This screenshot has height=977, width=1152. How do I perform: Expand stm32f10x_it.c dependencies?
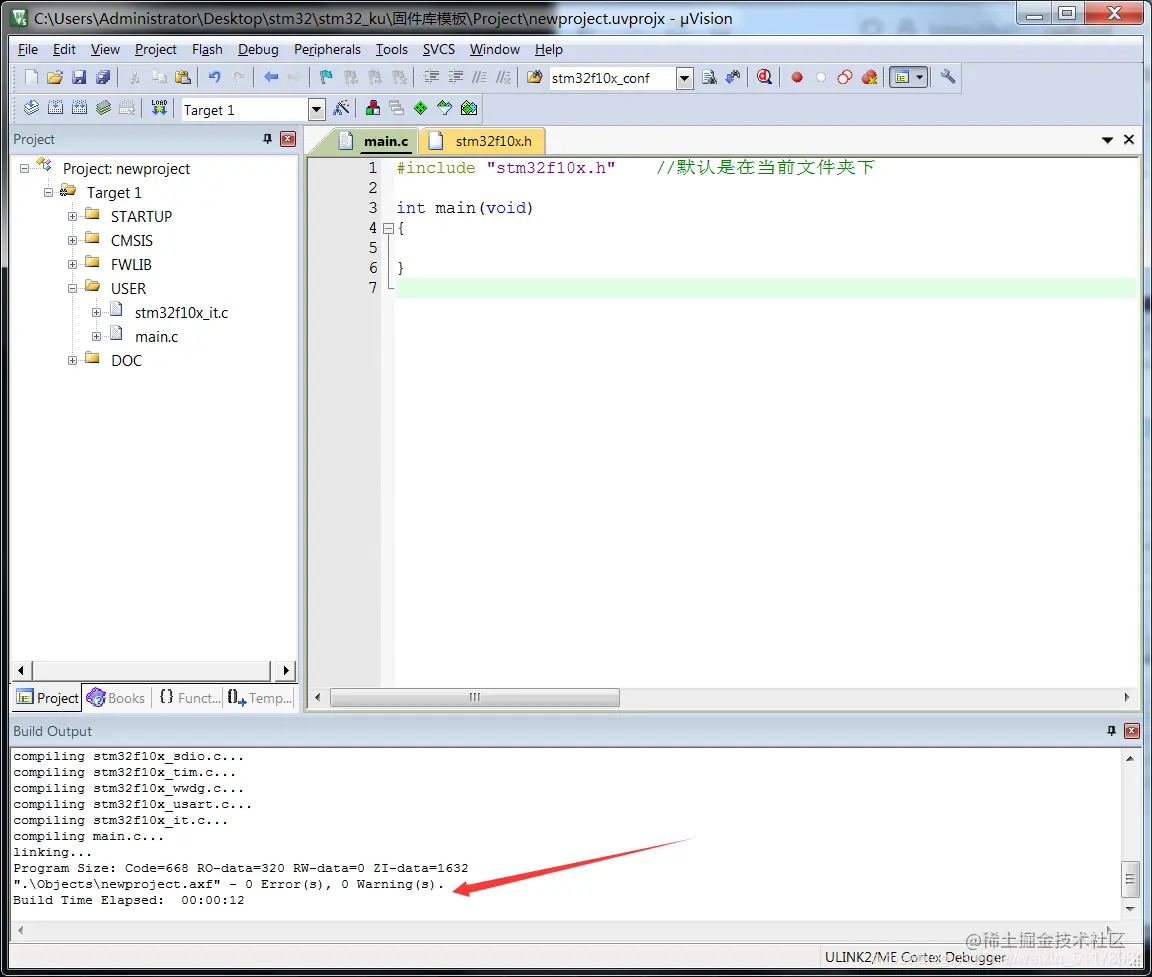(96, 312)
